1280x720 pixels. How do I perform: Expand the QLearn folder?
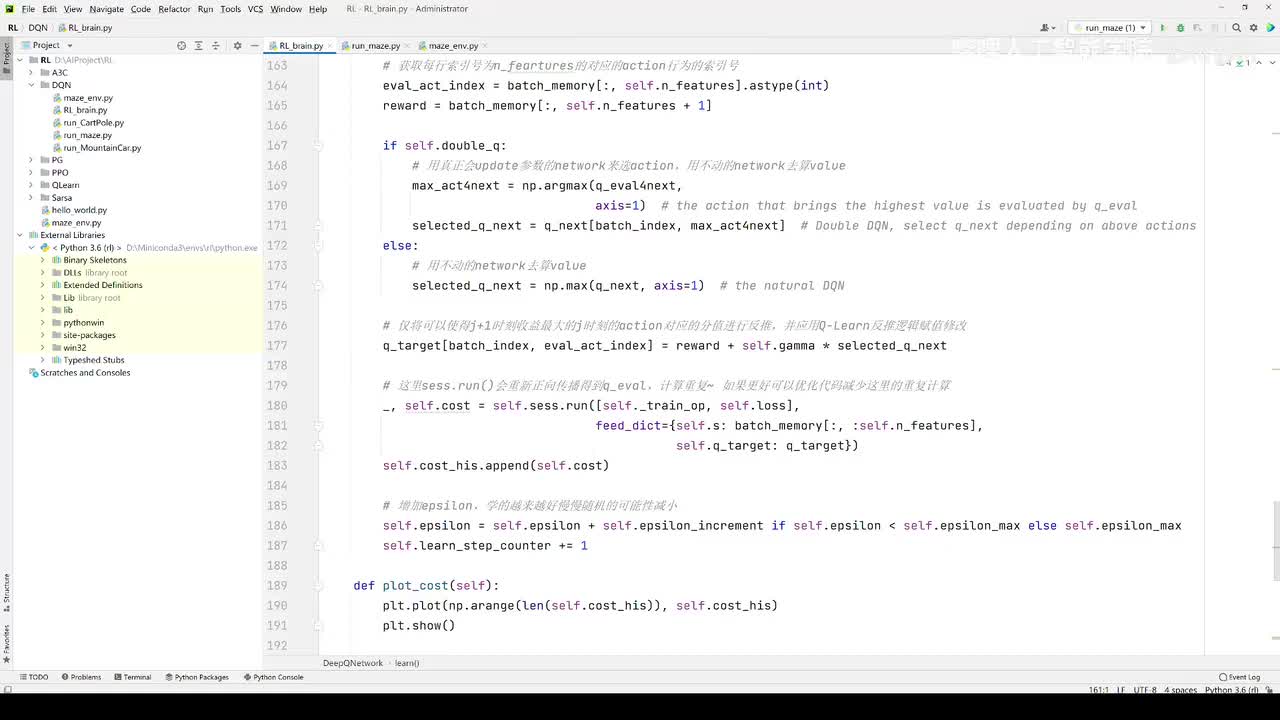(31, 185)
